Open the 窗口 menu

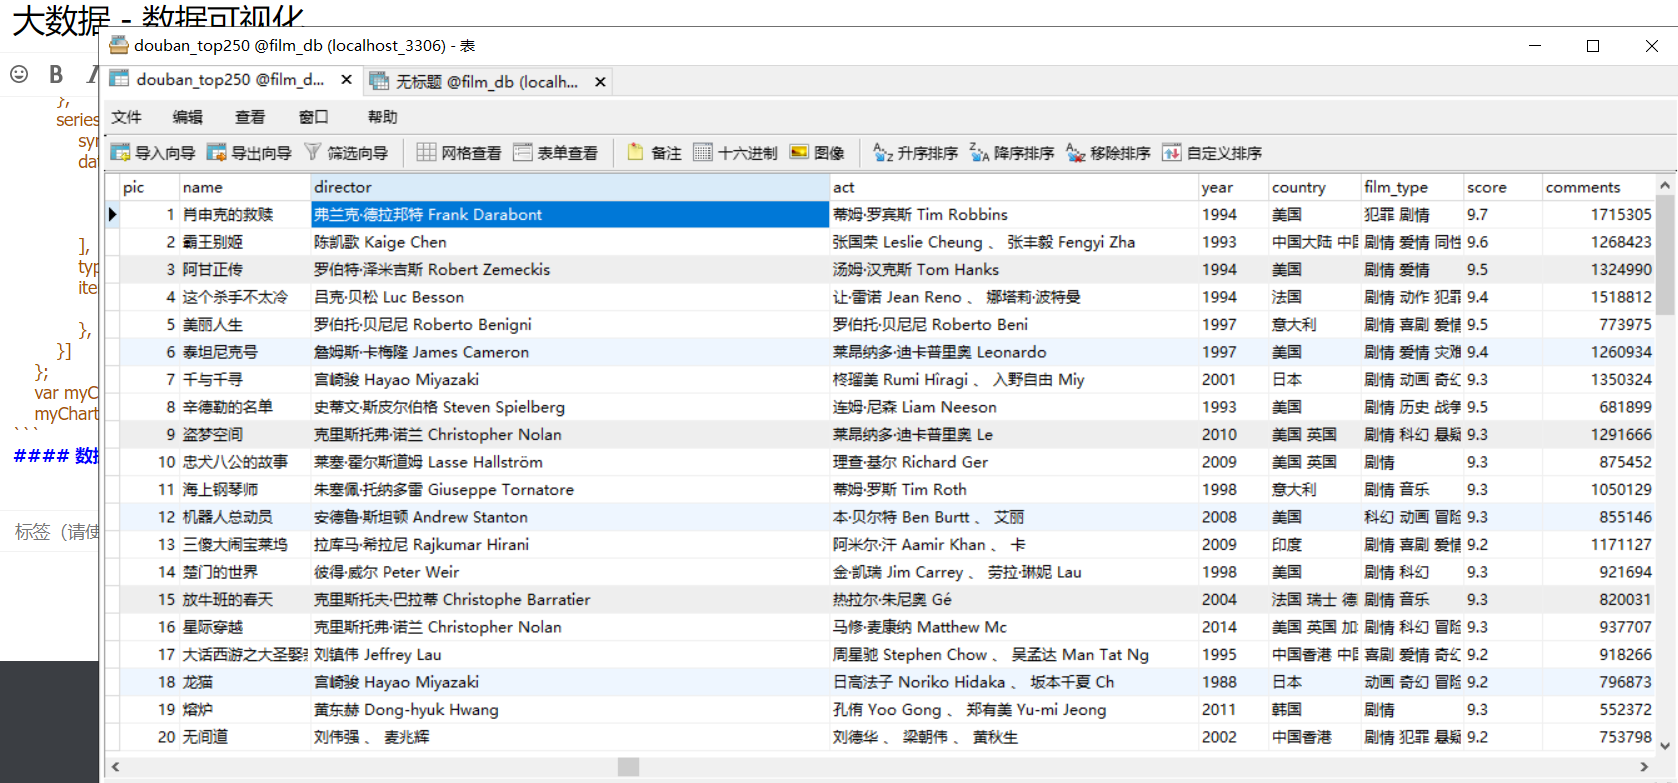coord(313,117)
